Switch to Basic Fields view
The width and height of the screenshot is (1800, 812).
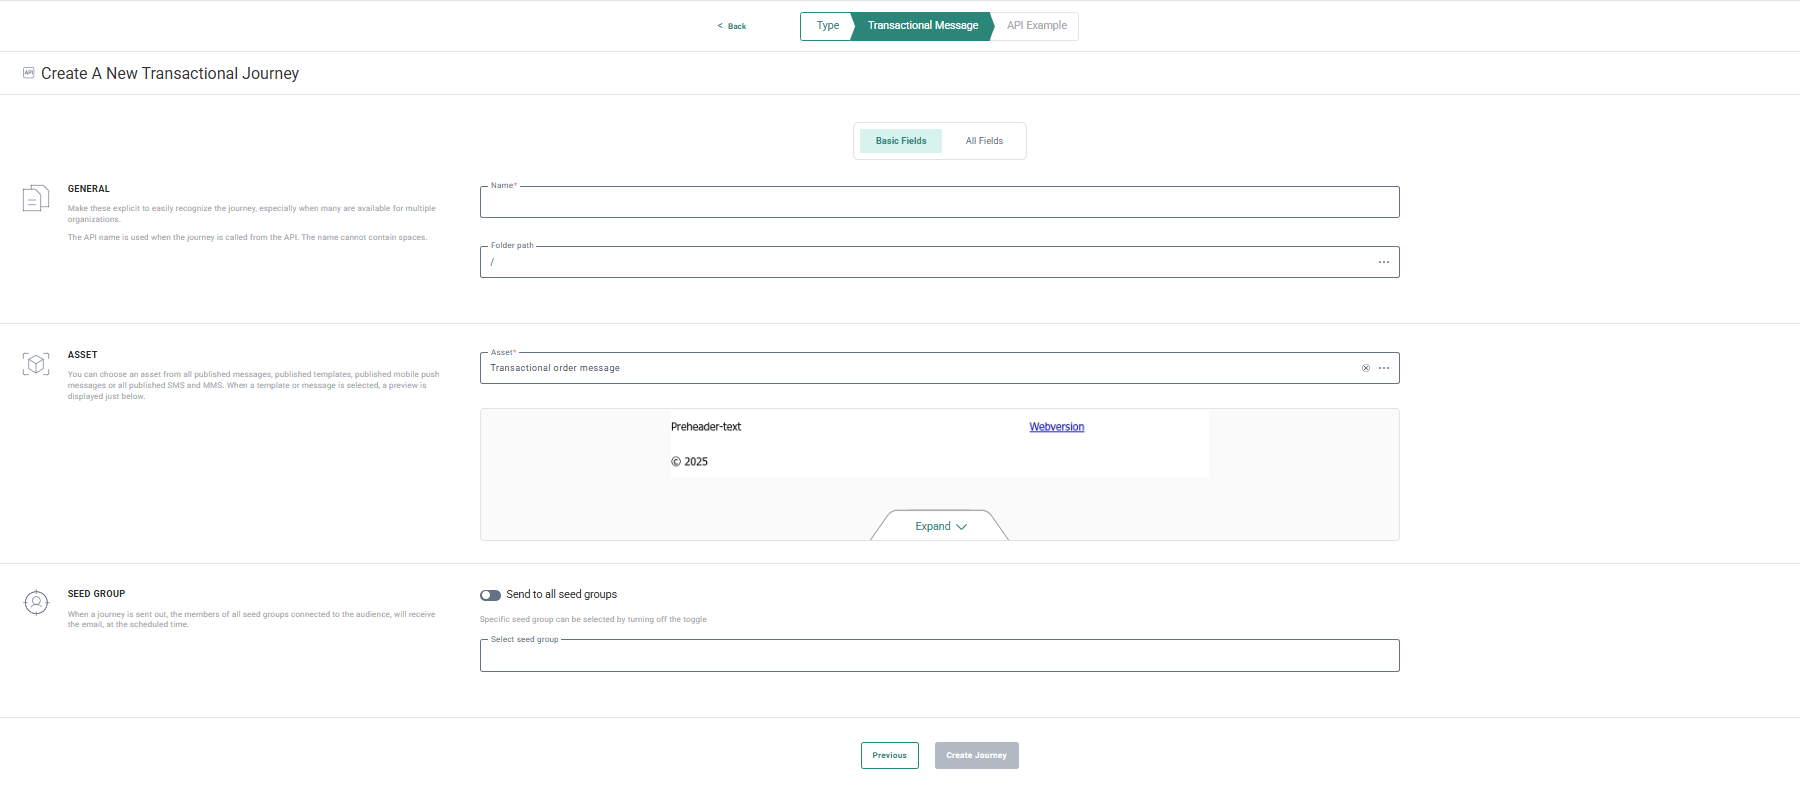901,141
